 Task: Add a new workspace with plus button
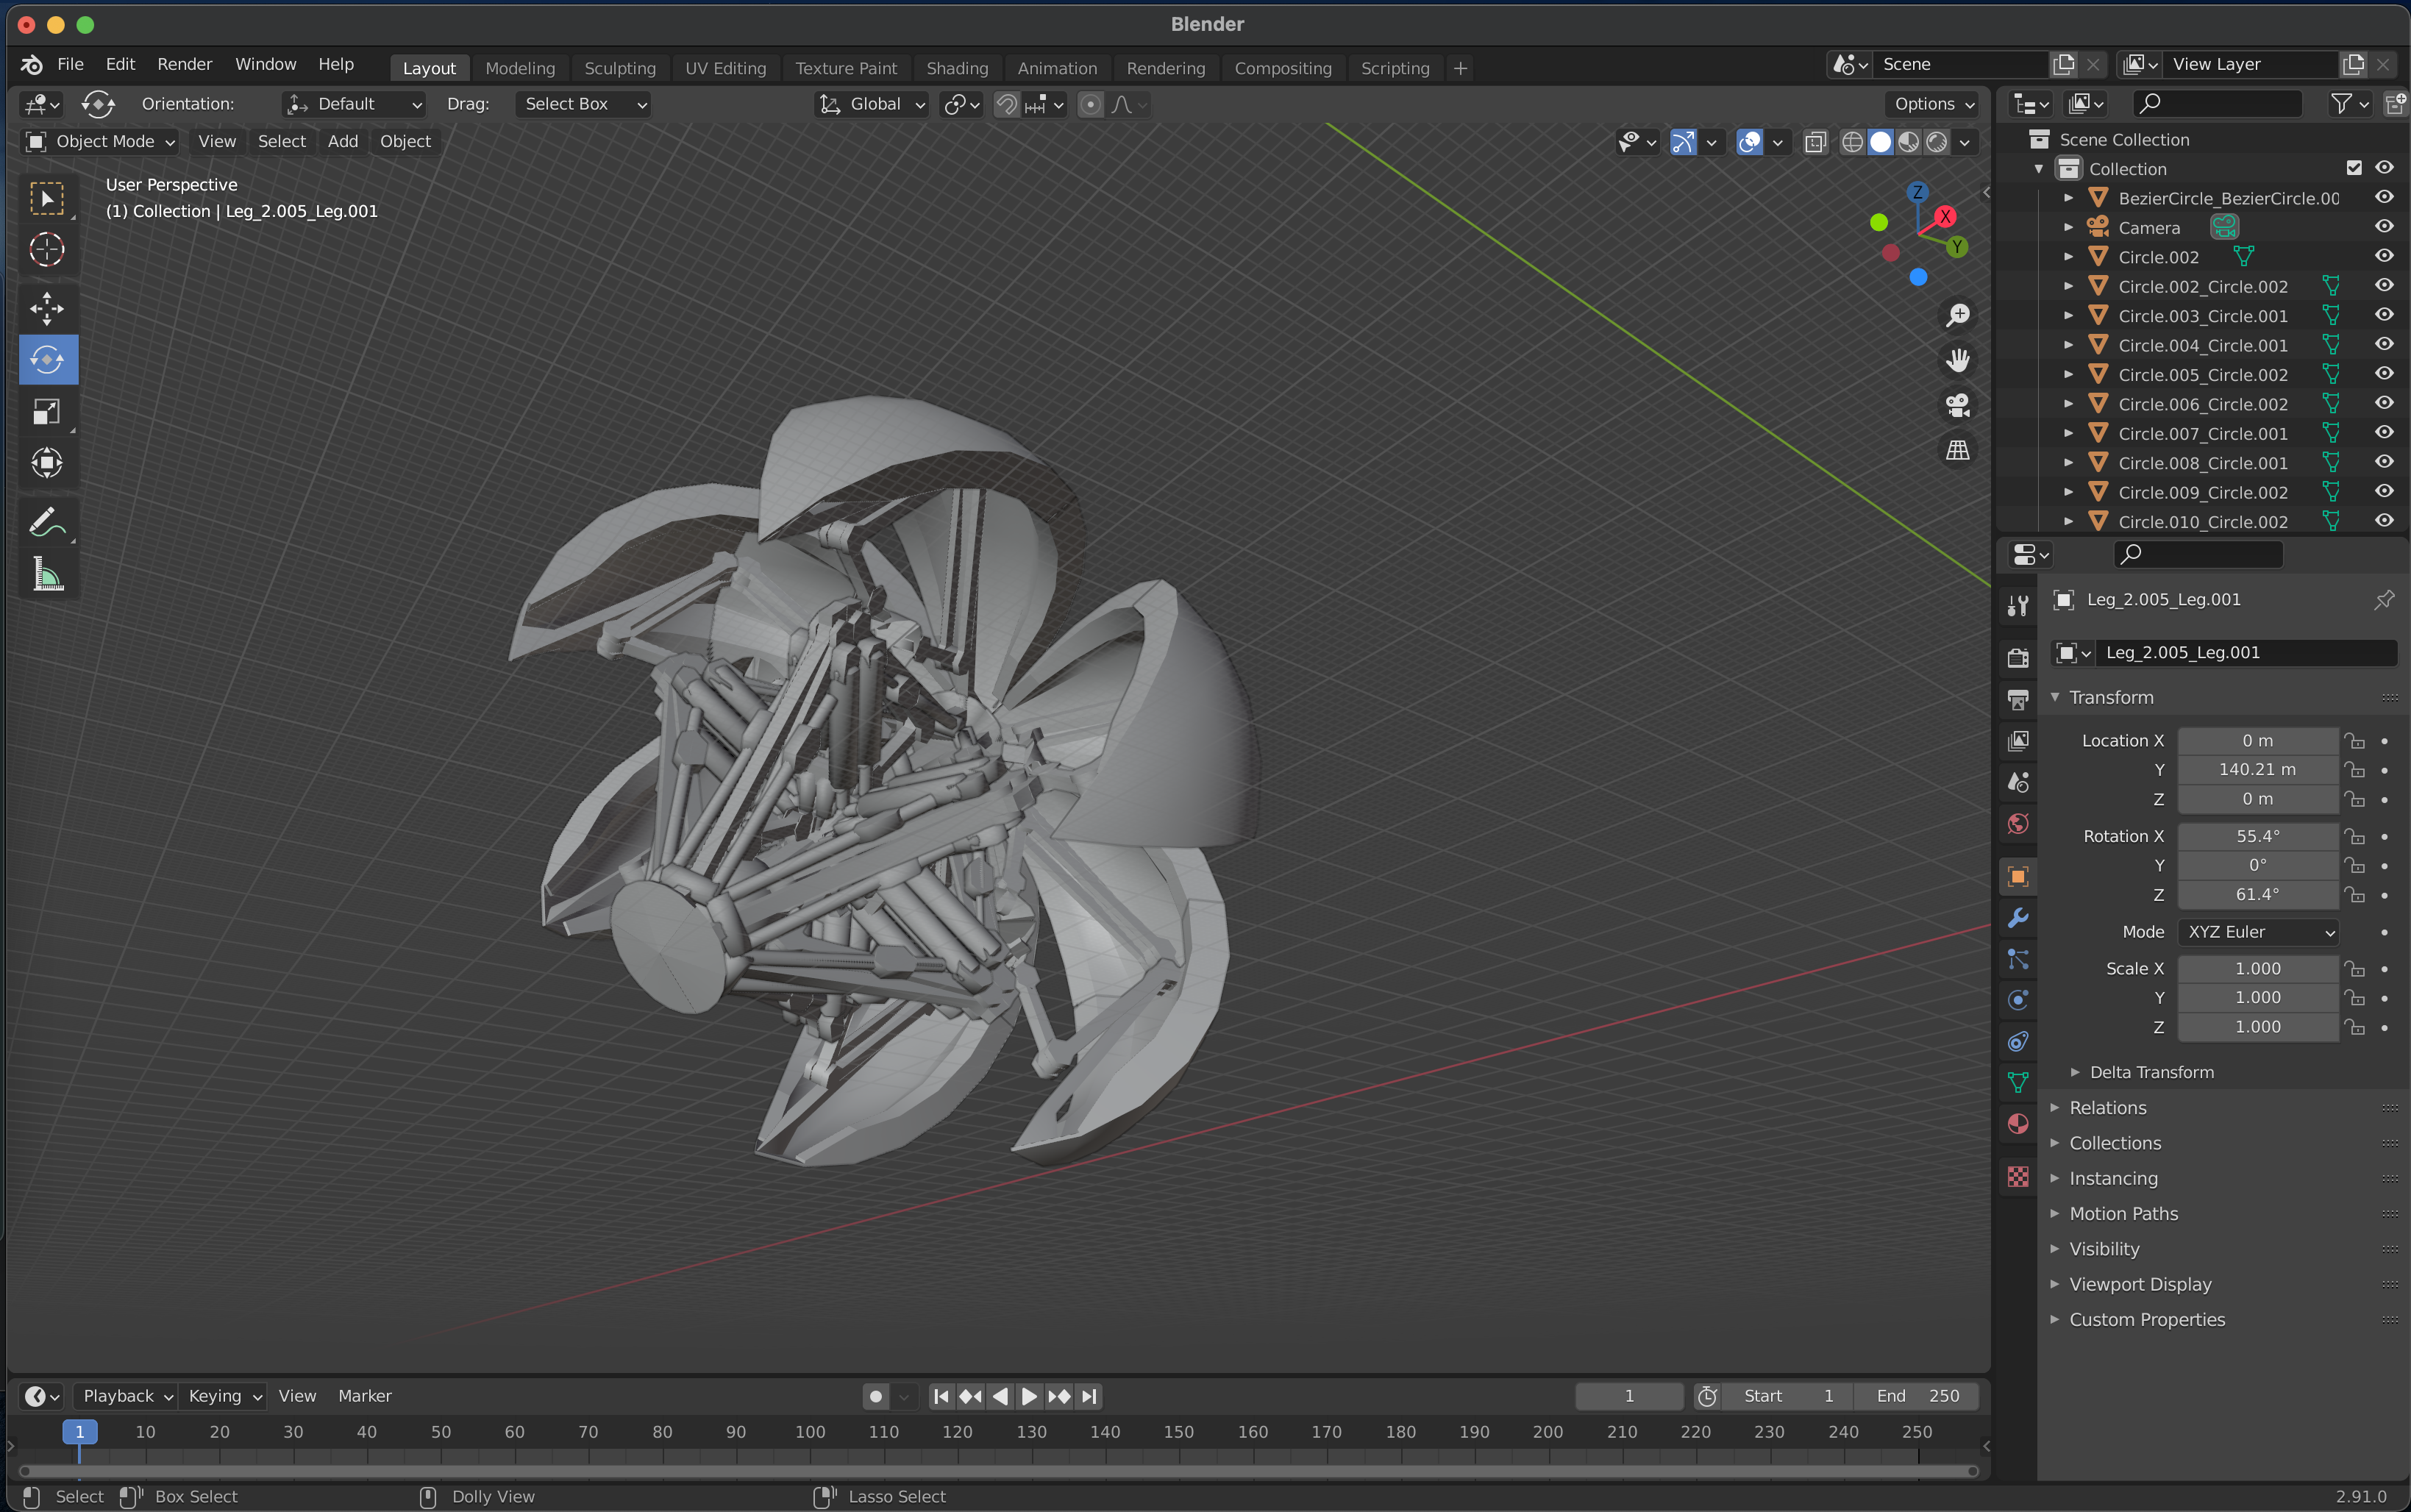[1460, 68]
